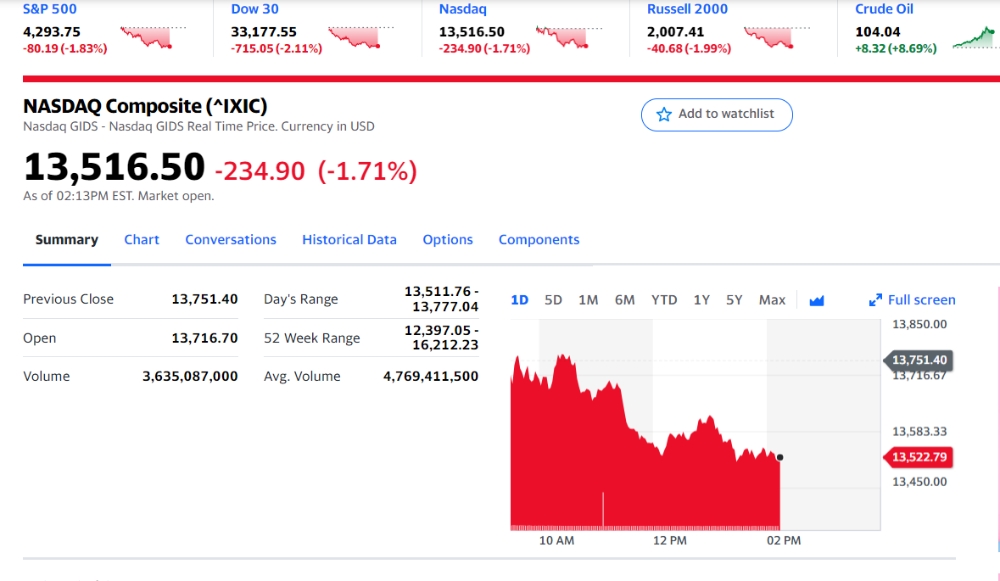The height and width of the screenshot is (581, 1000).
Task: Open the S&P 500 index link
Action: point(50,9)
